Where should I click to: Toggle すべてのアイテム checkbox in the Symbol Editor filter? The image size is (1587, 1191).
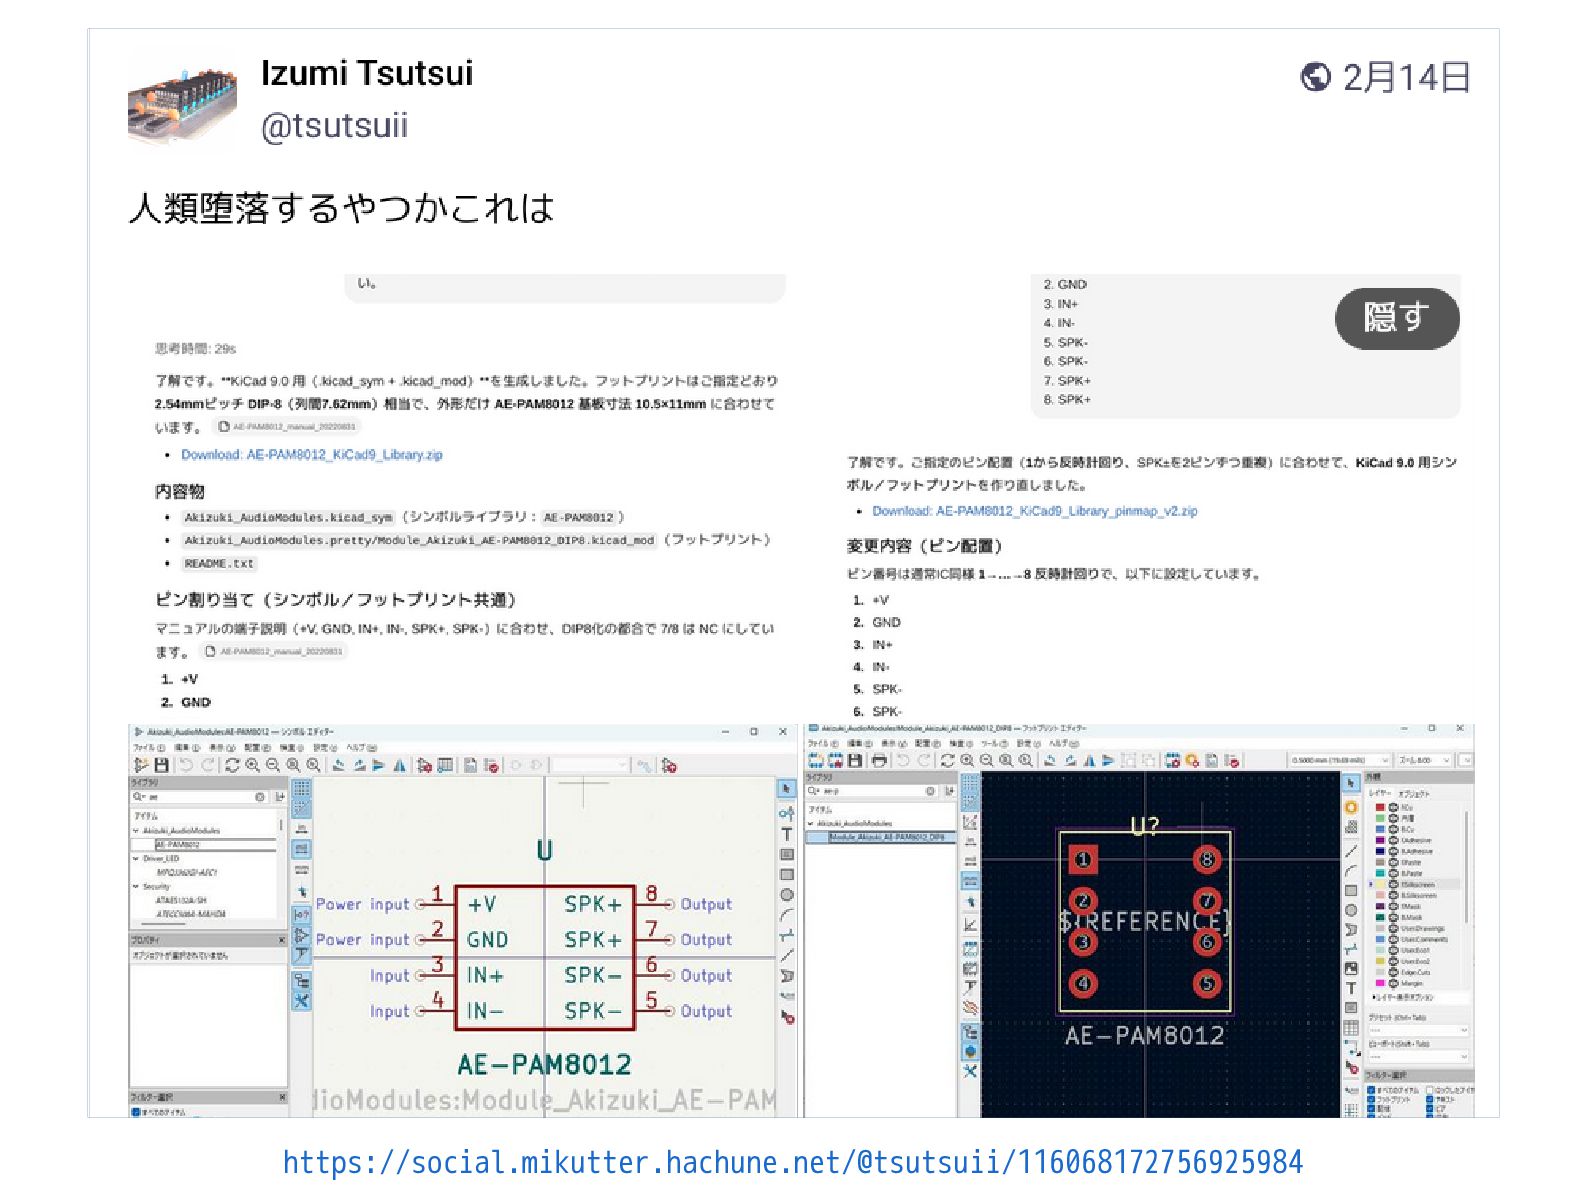click(x=136, y=1112)
